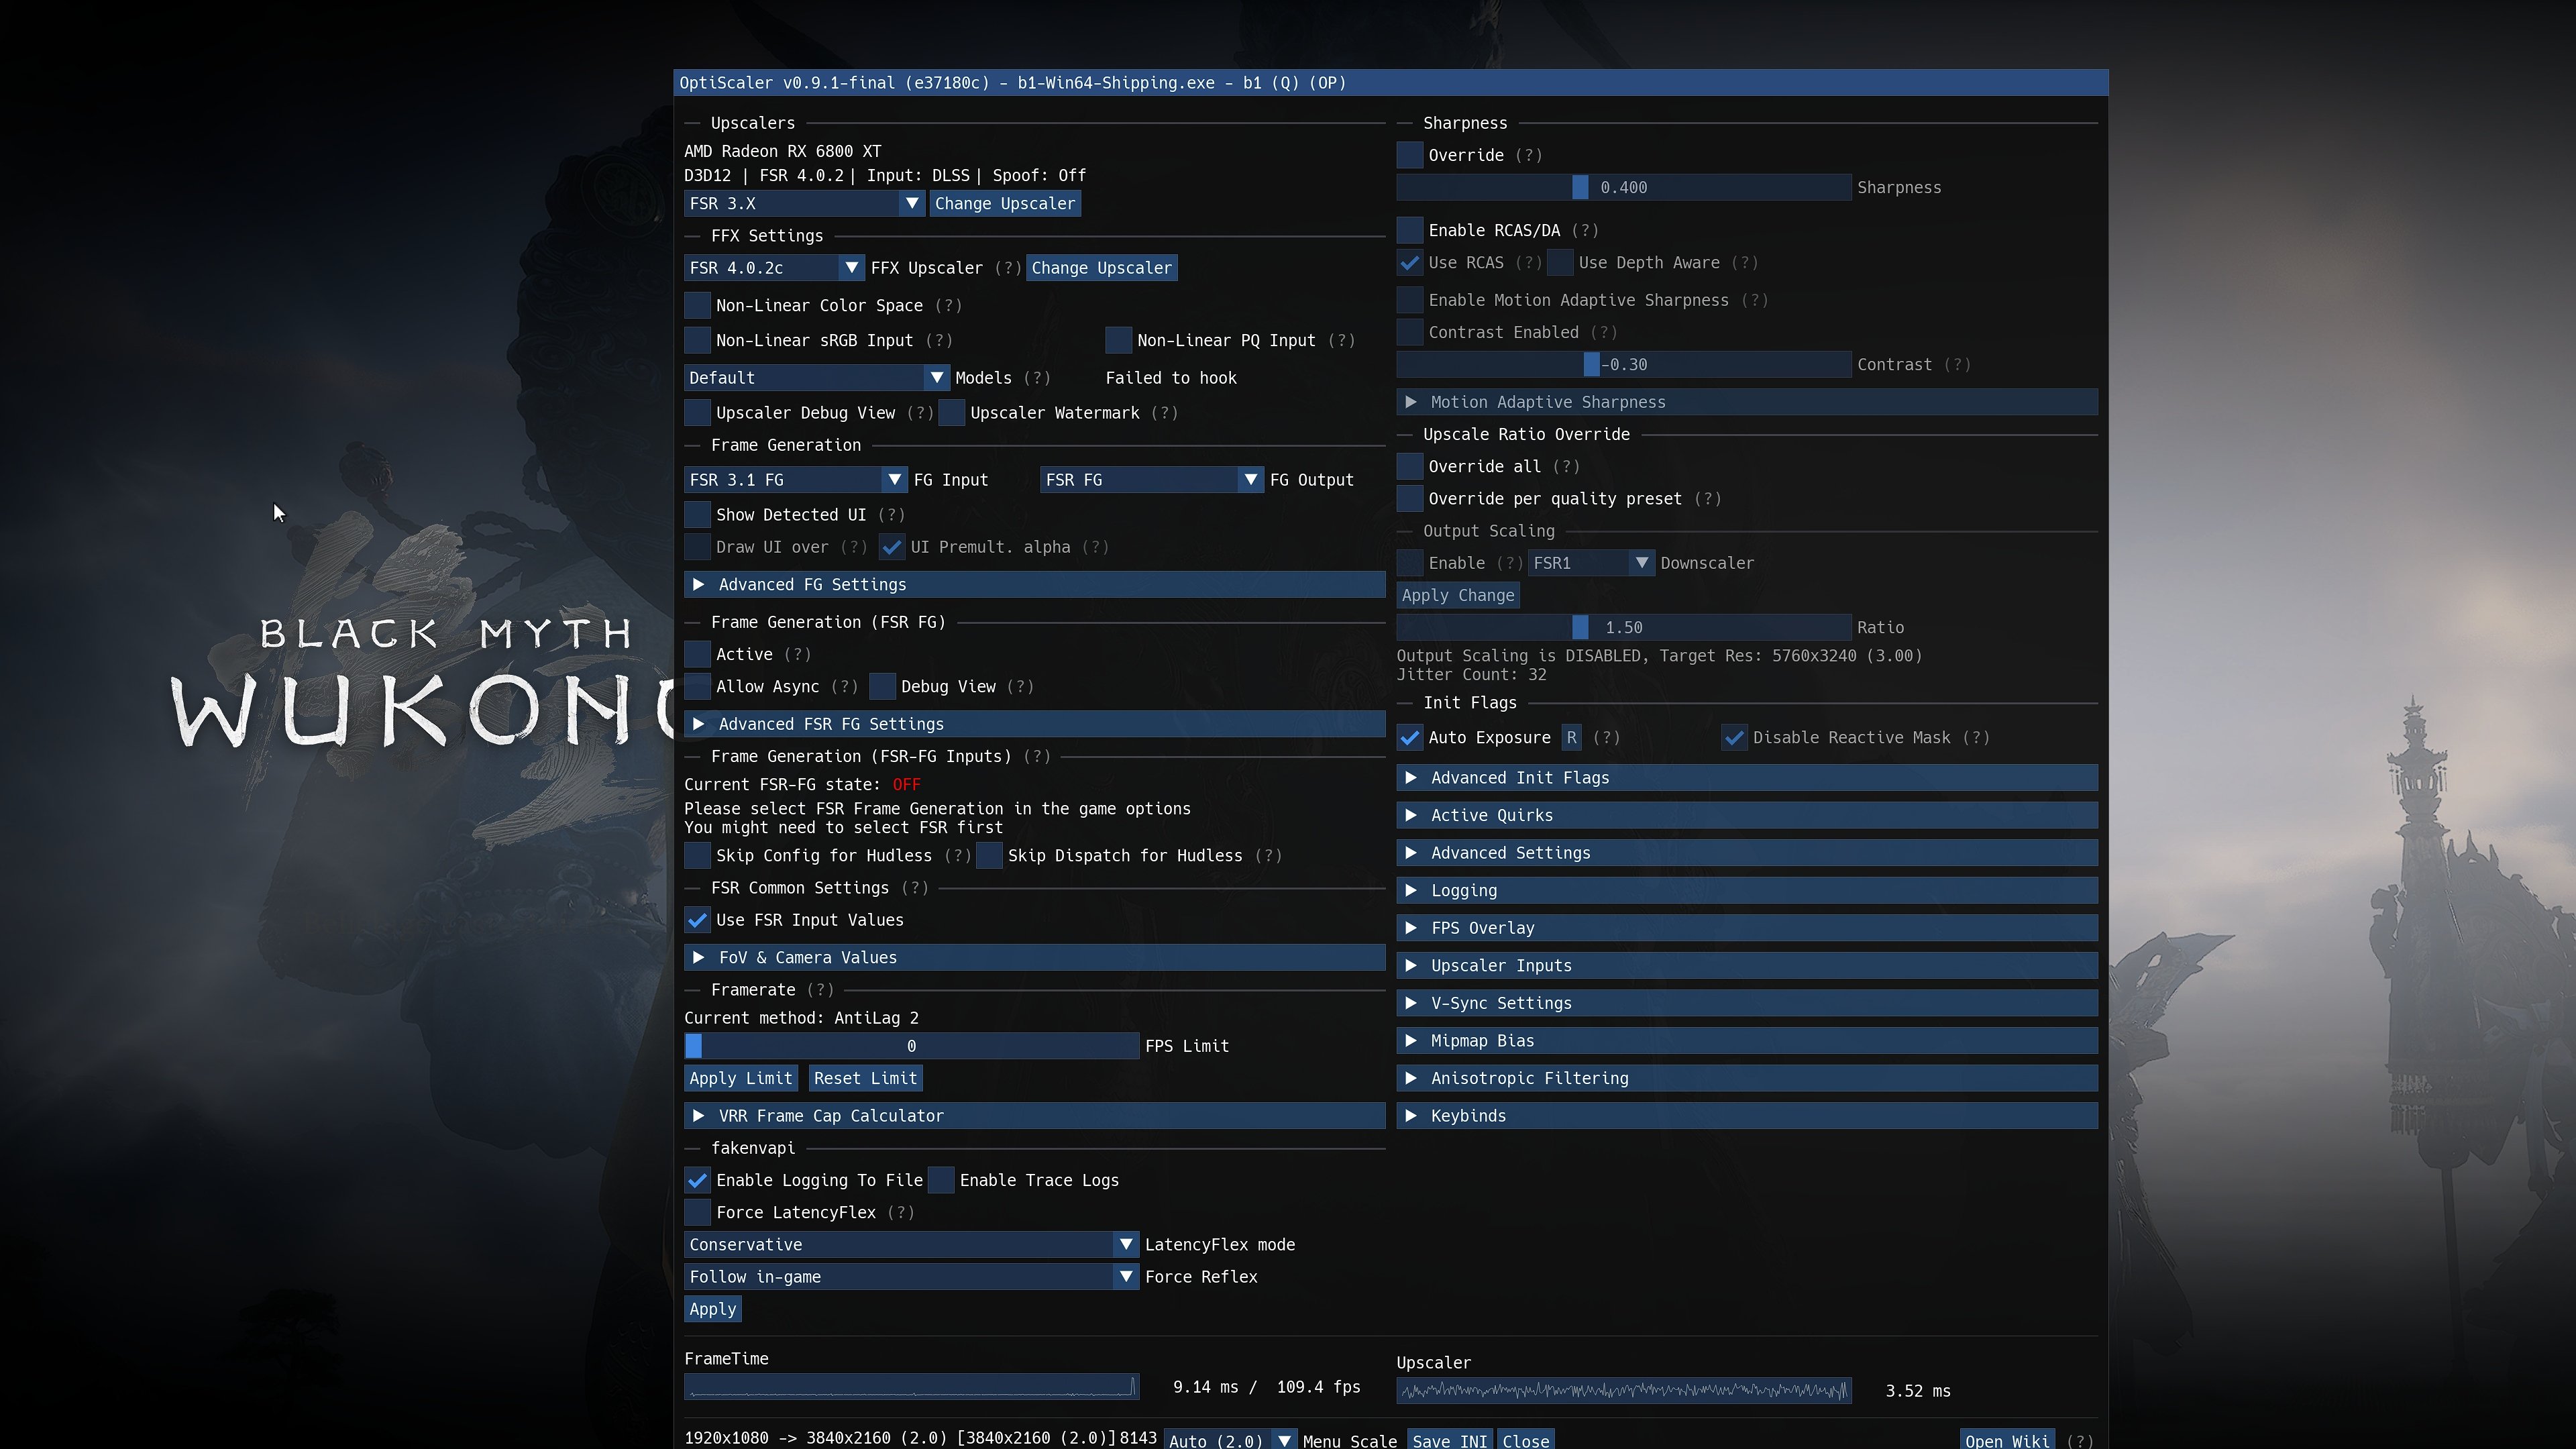Open the FFX Upscaler dropdown showing FSR 4.0.2c
The image size is (2576, 1449).
[x=774, y=268]
